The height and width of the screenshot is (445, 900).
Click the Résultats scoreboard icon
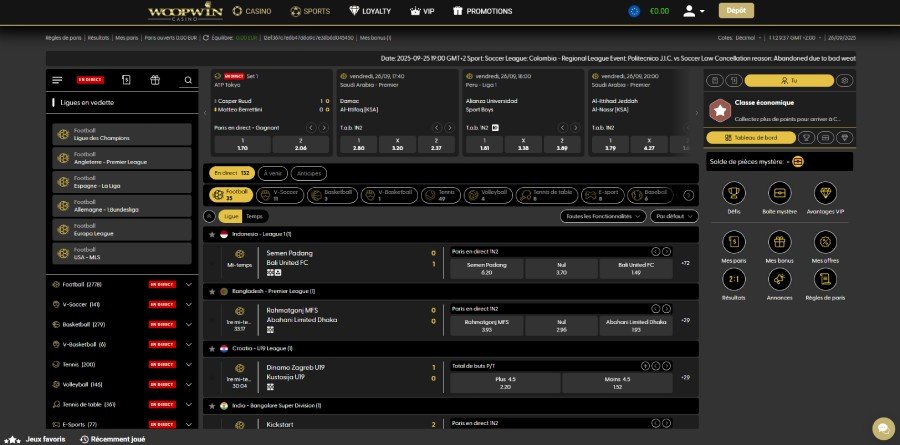coord(734,281)
